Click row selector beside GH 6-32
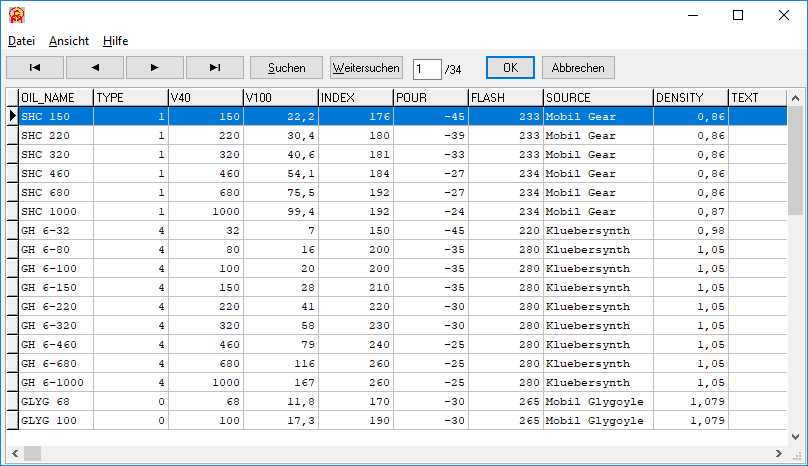Viewport: 808px width, 466px height. tap(13, 231)
